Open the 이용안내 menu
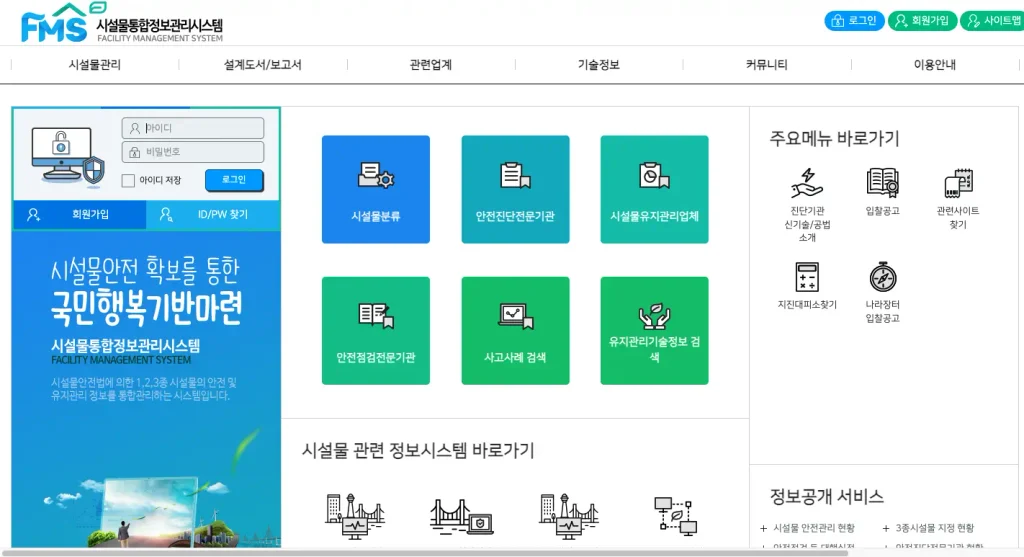 [x=935, y=65]
